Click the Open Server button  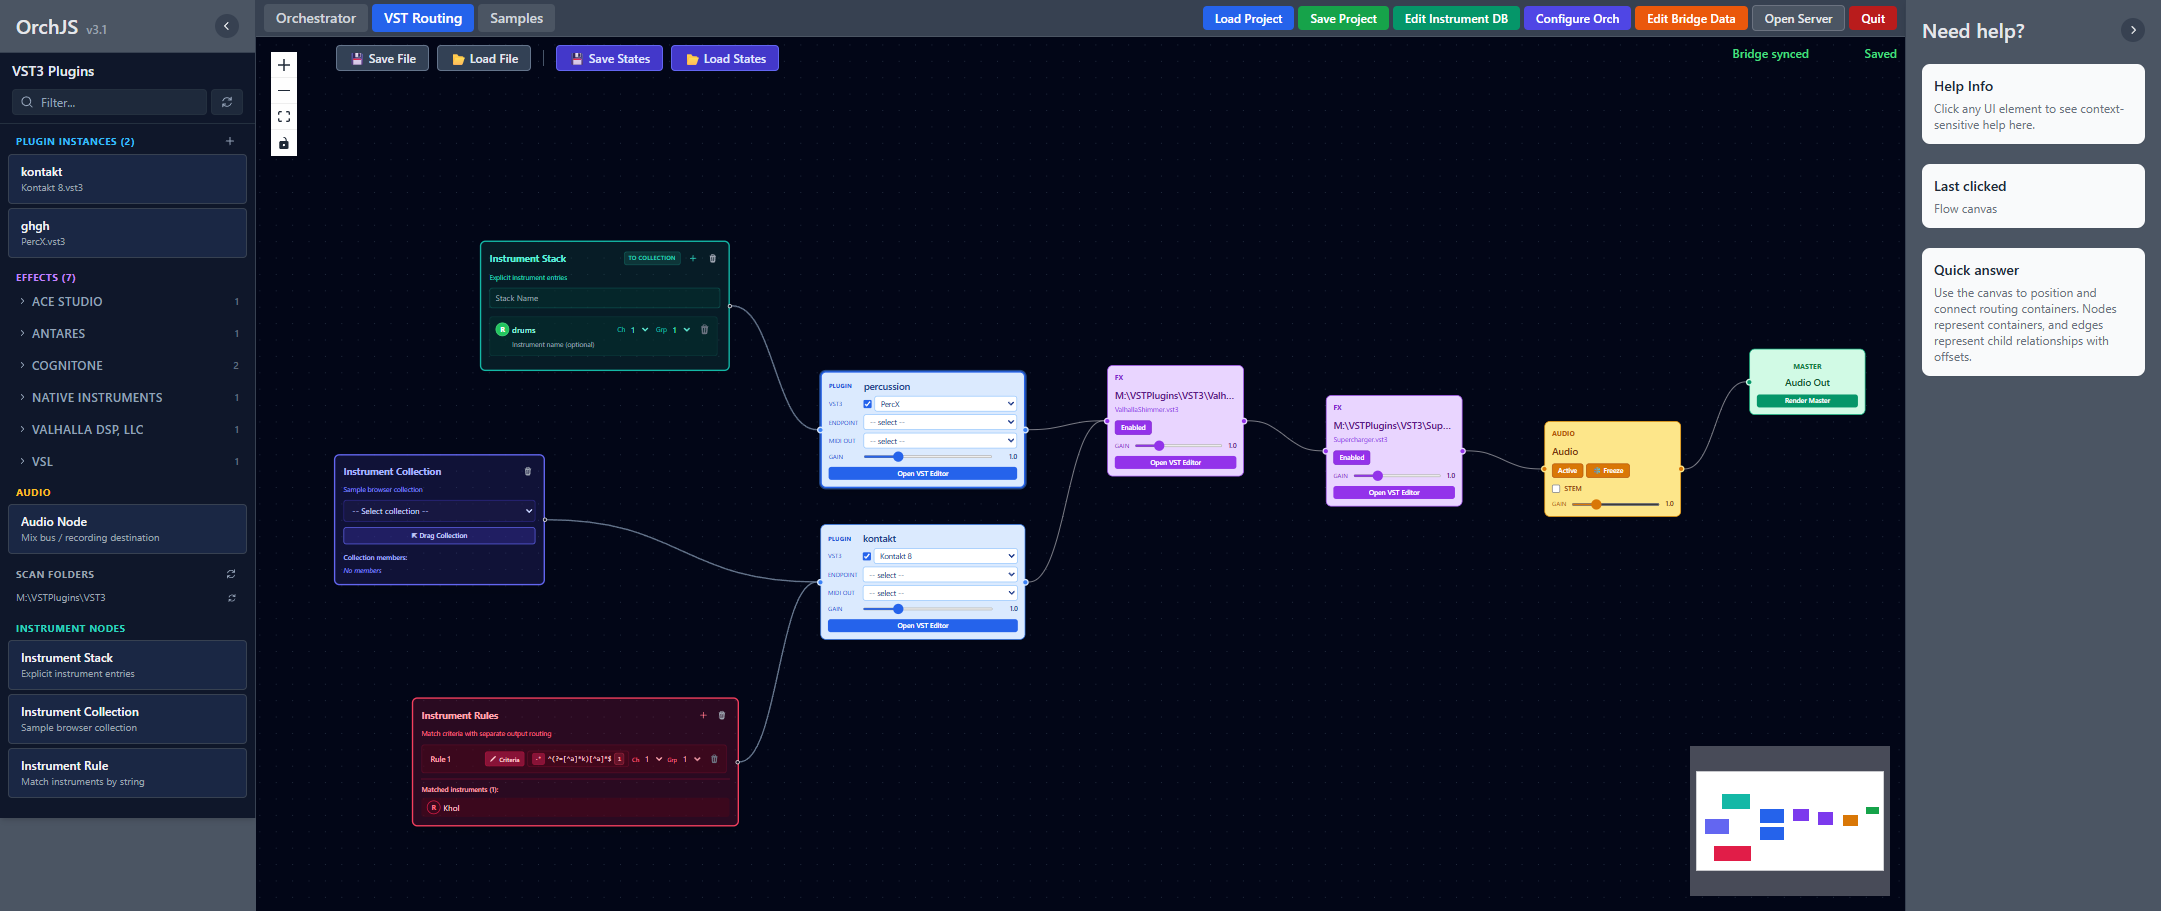(x=1798, y=18)
